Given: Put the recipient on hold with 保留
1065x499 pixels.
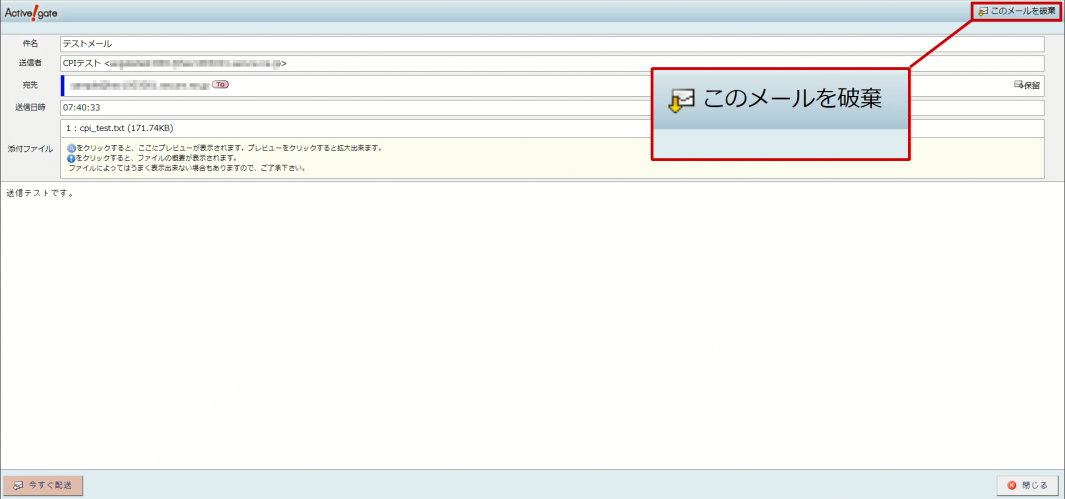Looking at the screenshot, I should (1027, 86).
